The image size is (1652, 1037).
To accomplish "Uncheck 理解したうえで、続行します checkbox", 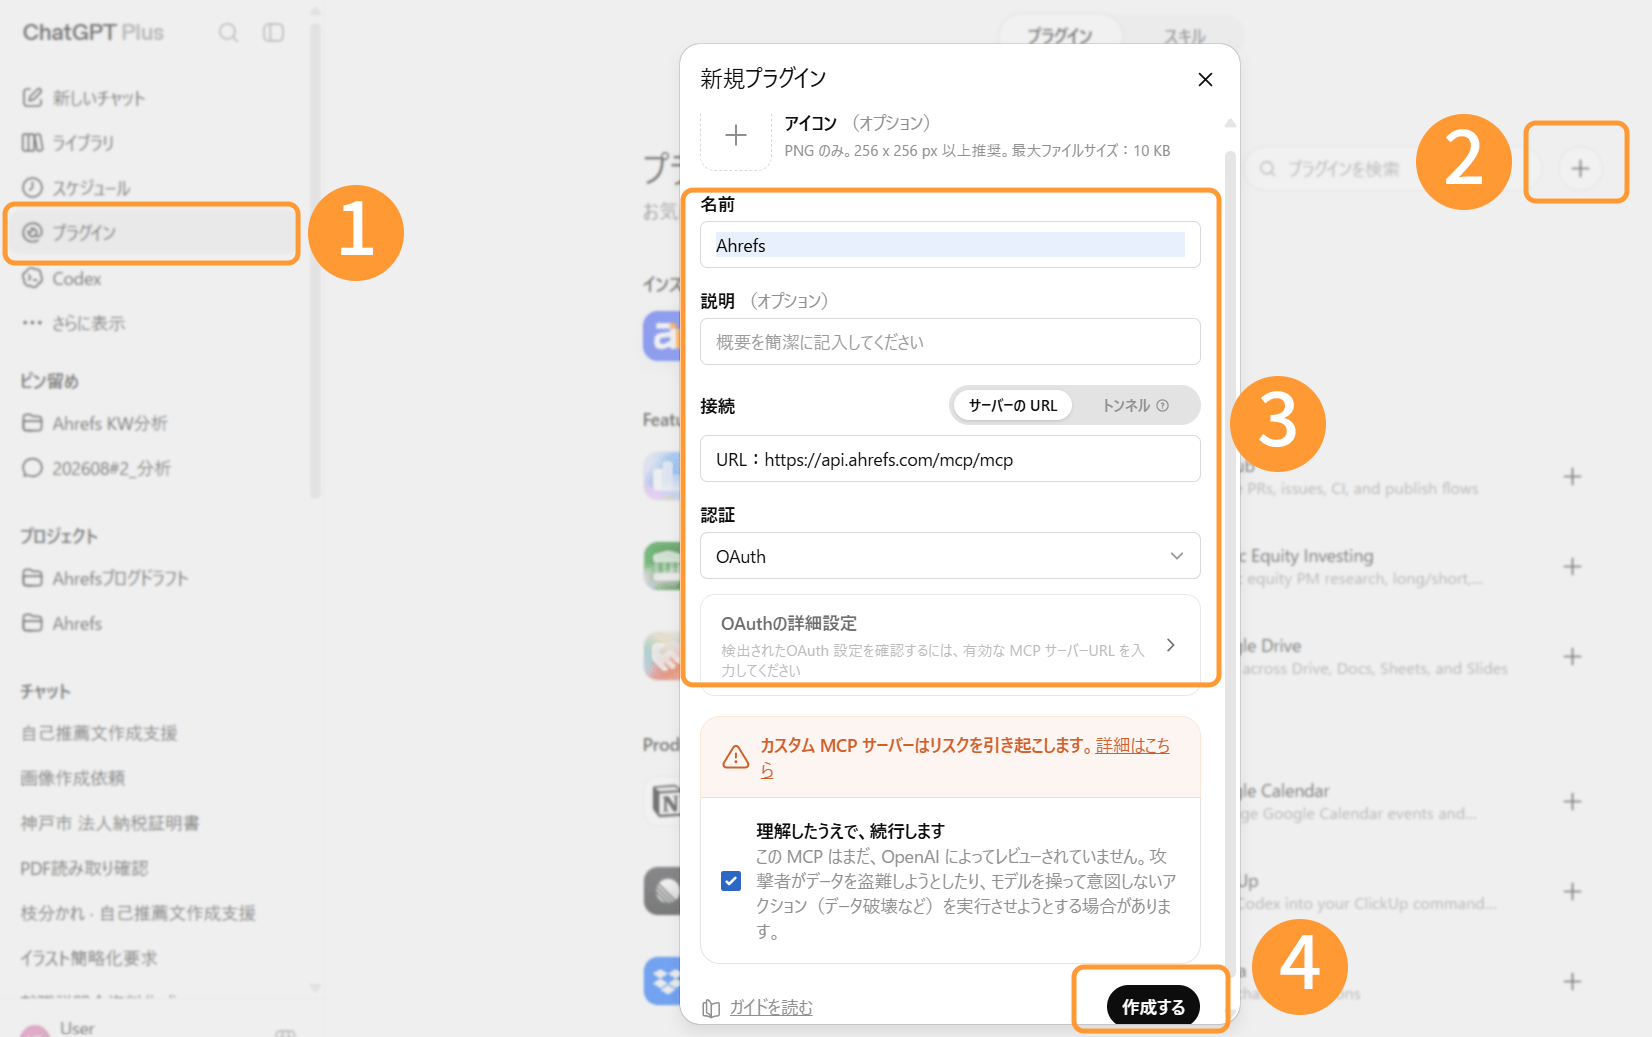I will pyautogui.click(x=731, y=881).
